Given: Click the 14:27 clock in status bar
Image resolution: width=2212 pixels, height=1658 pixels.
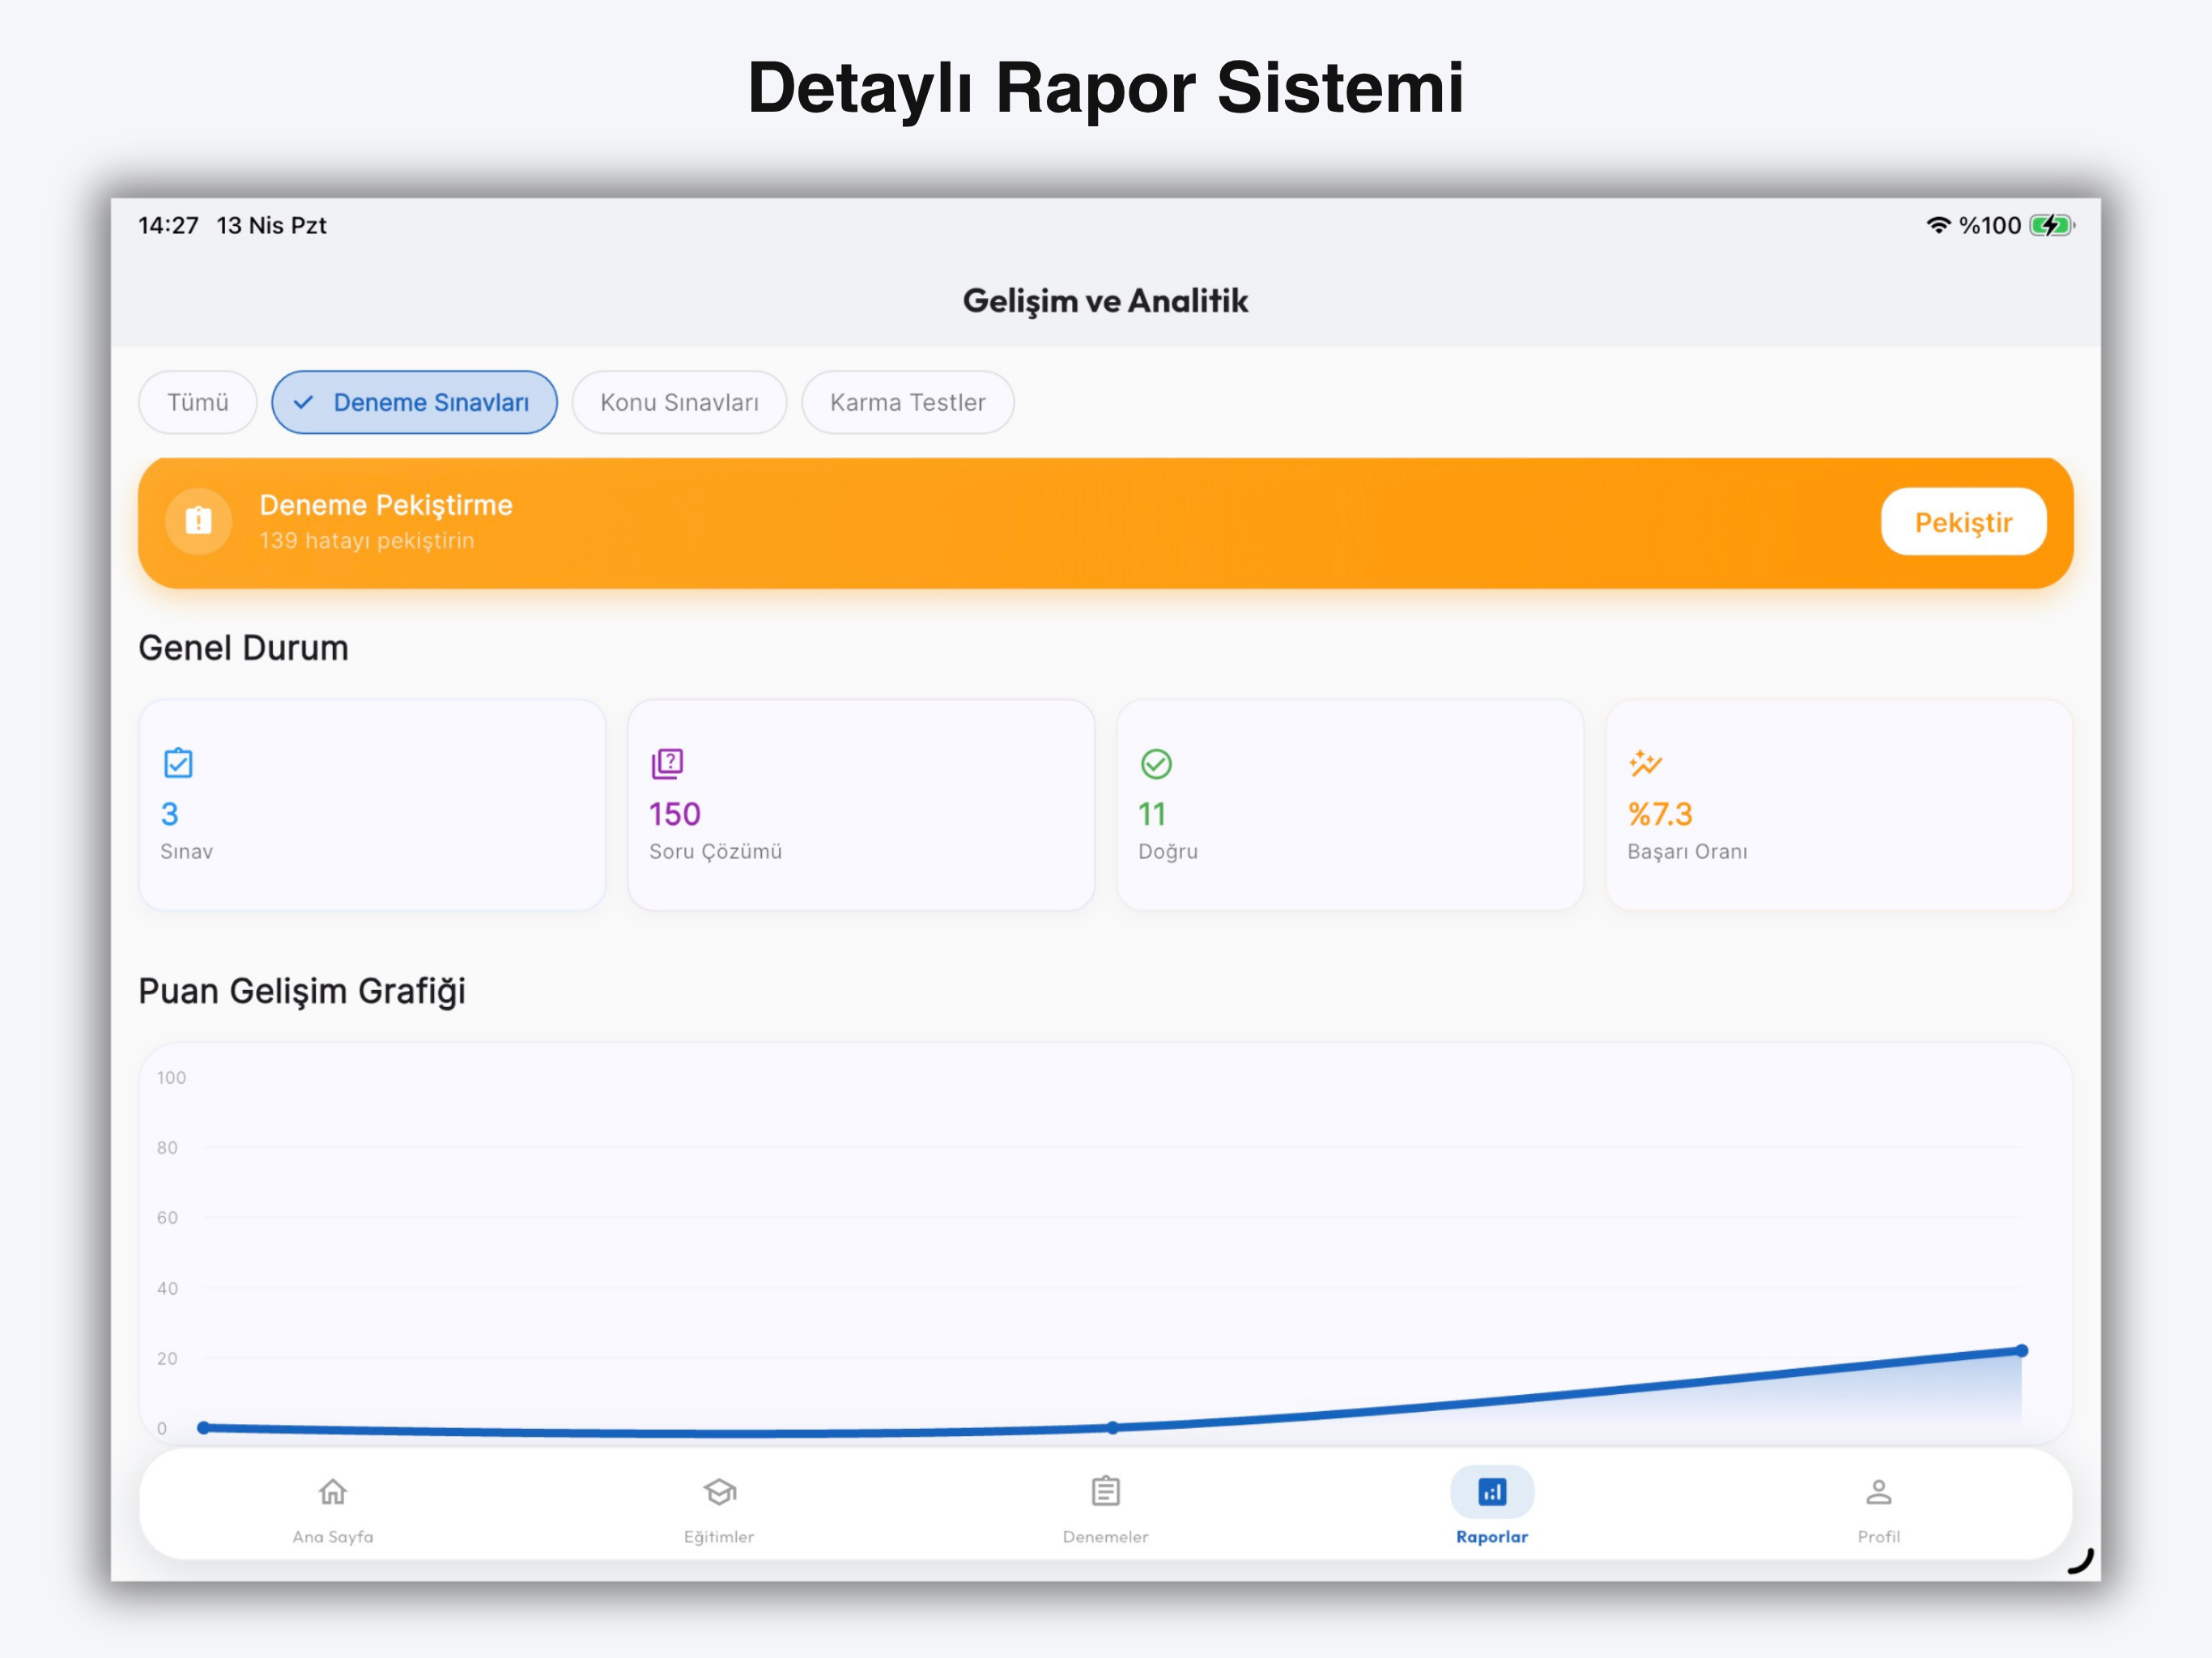Looking at the screenshot, I should point(168,225).
